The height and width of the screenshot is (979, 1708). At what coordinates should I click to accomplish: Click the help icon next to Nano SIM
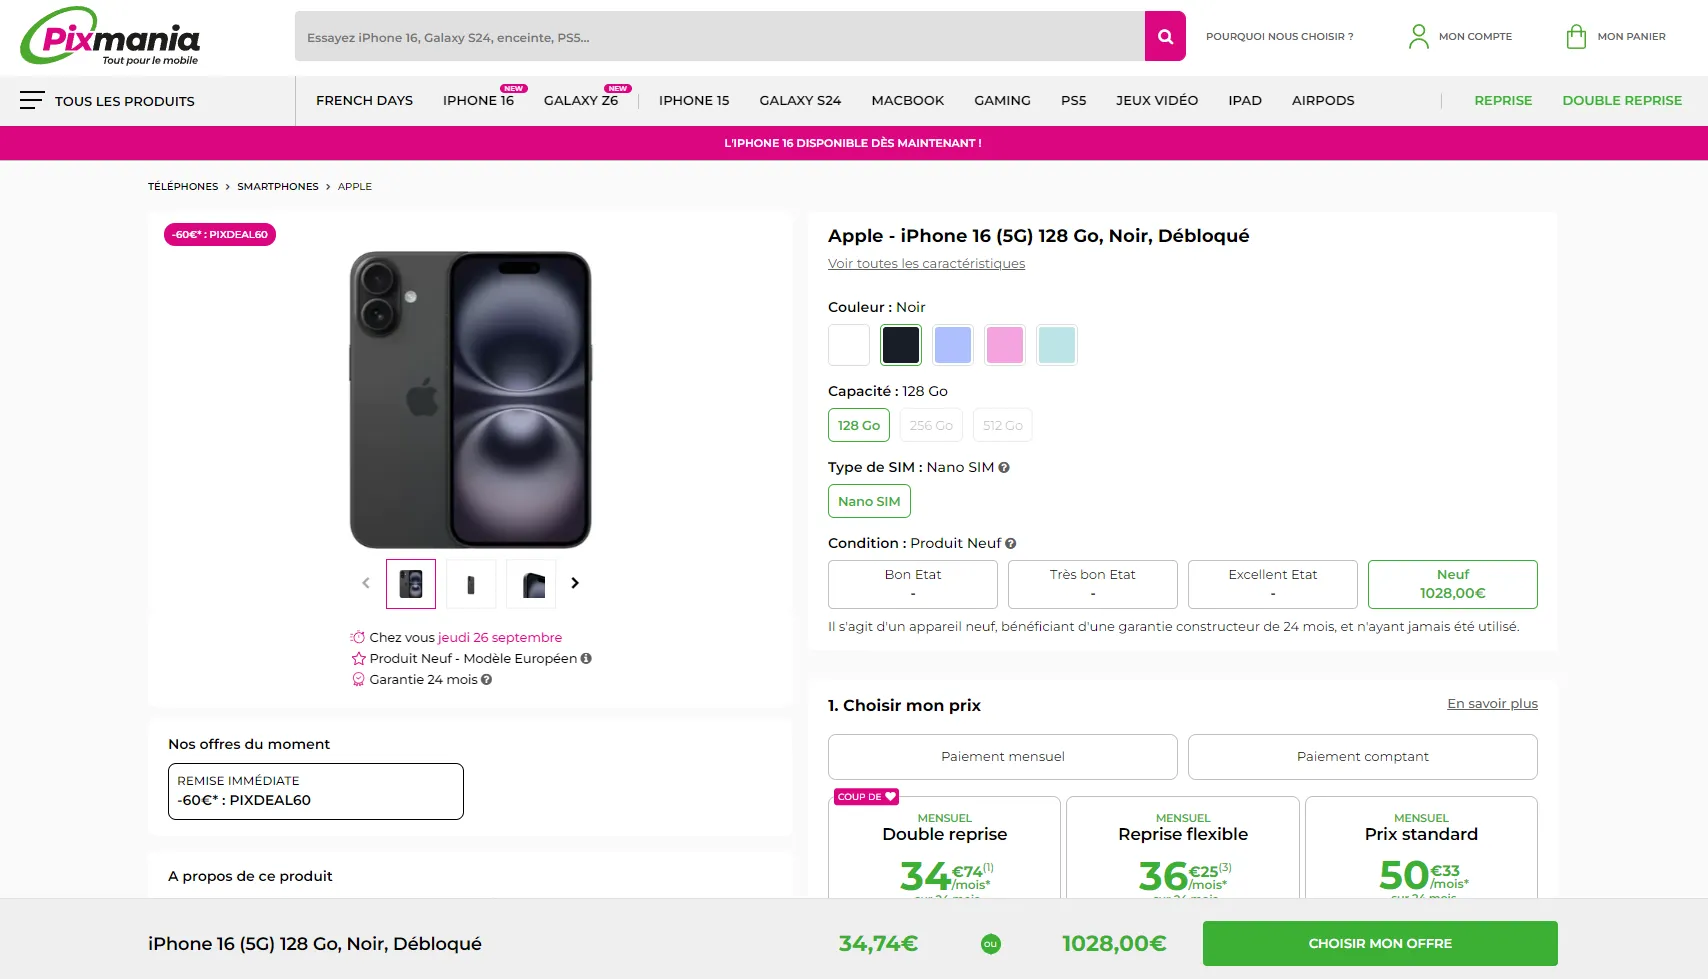1004,467
